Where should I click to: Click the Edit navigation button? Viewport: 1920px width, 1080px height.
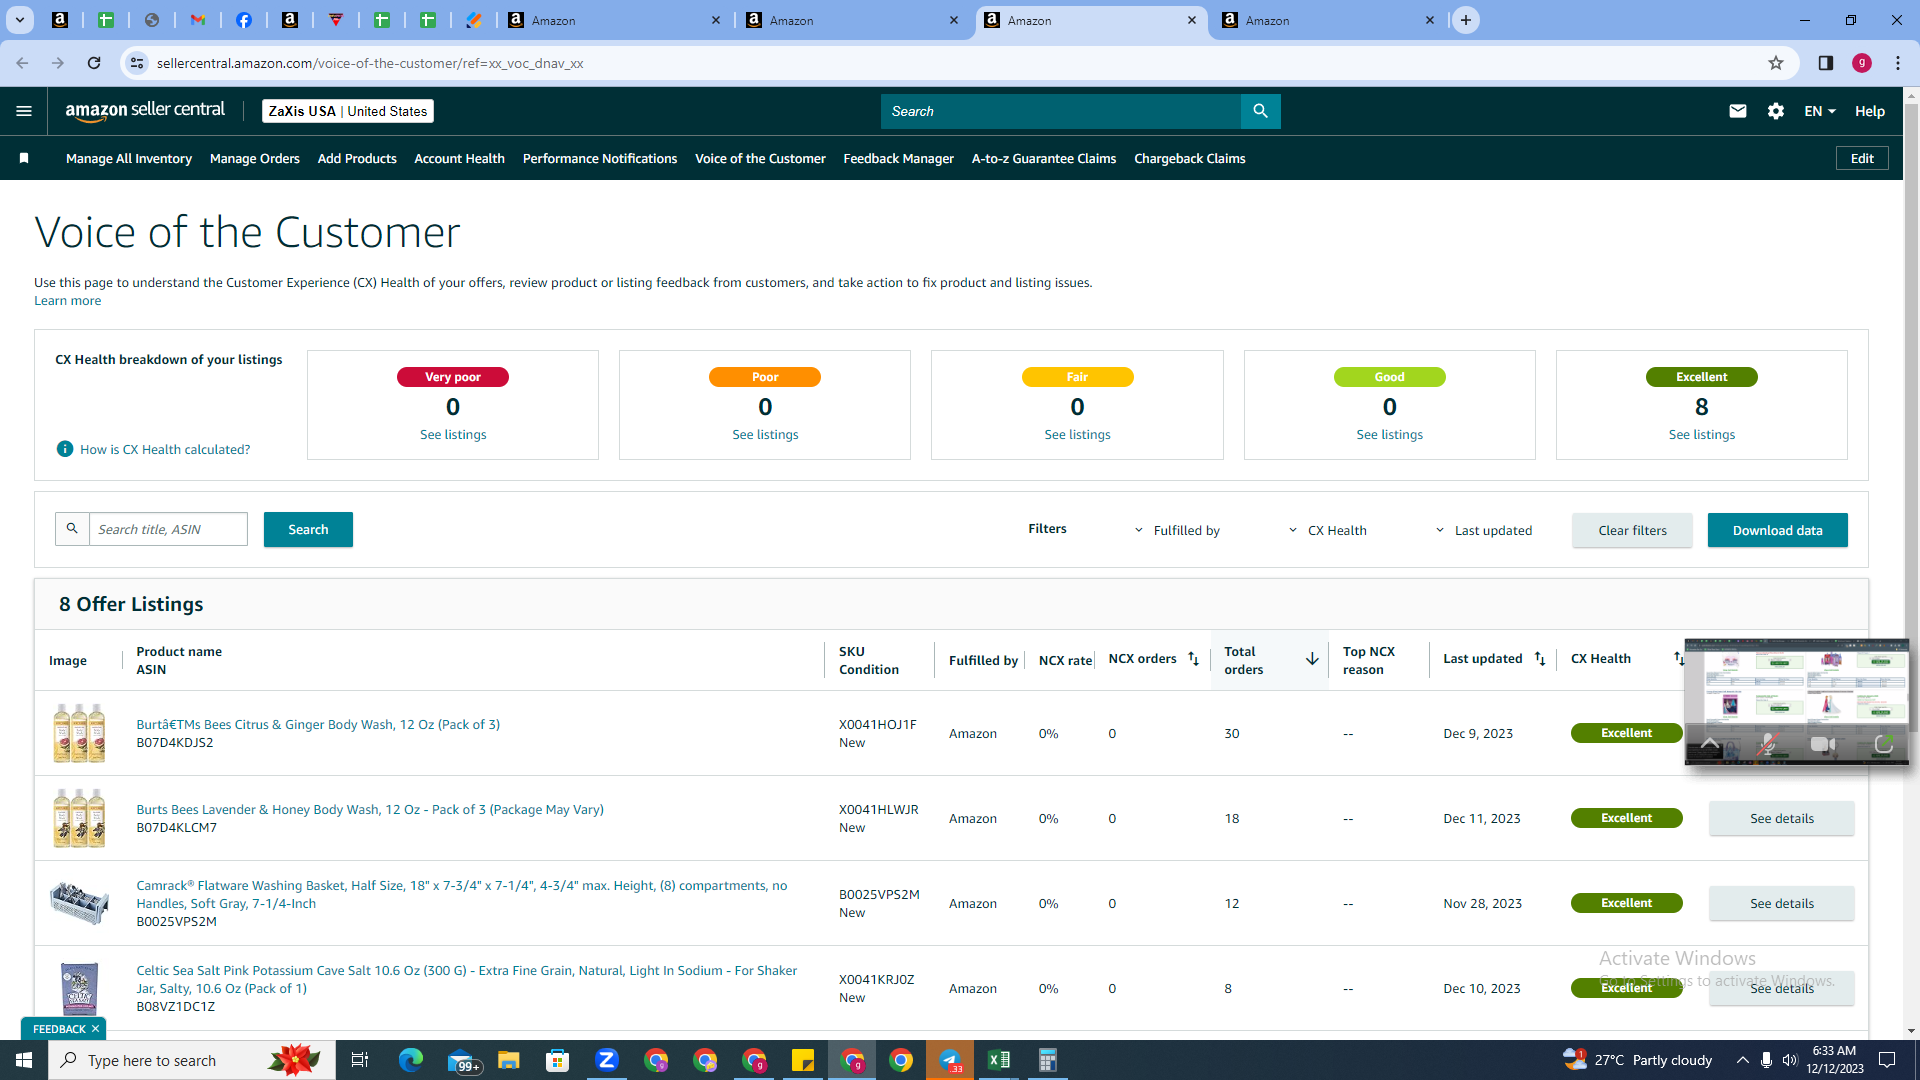1862,158
